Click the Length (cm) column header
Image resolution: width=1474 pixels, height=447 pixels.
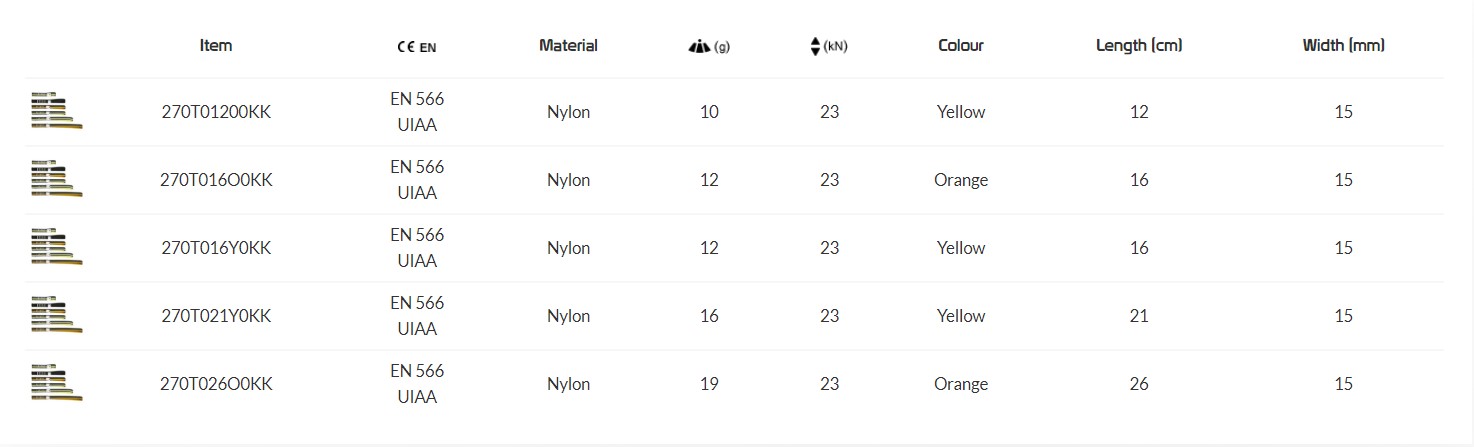[1139, 45]
